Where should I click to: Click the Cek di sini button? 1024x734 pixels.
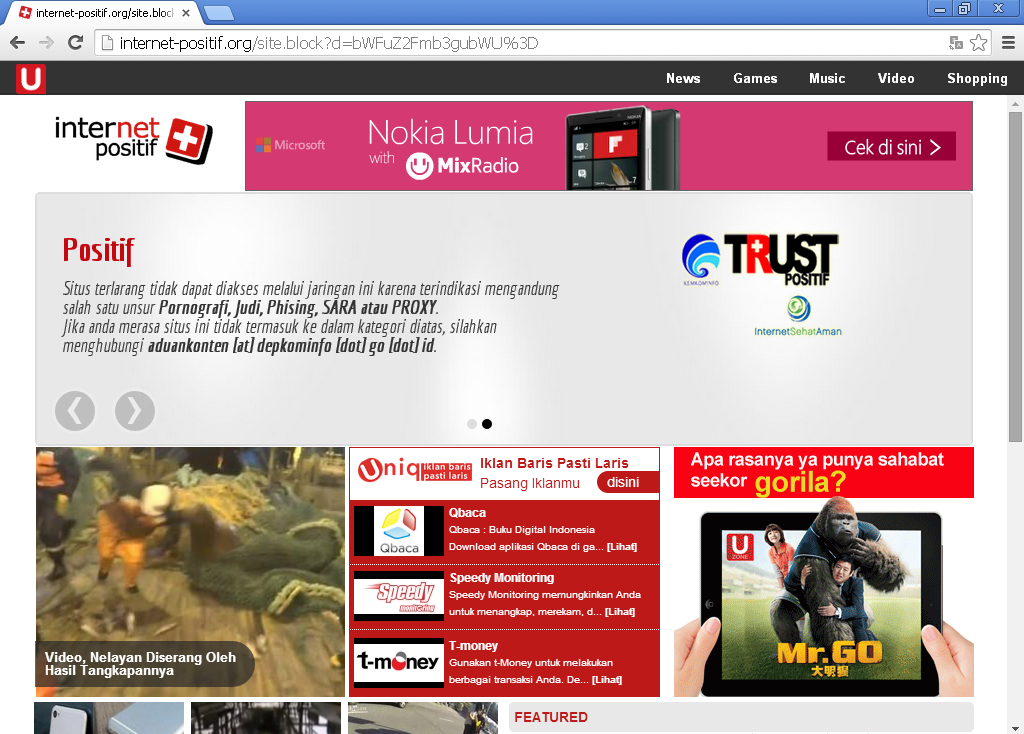[891, 146]
